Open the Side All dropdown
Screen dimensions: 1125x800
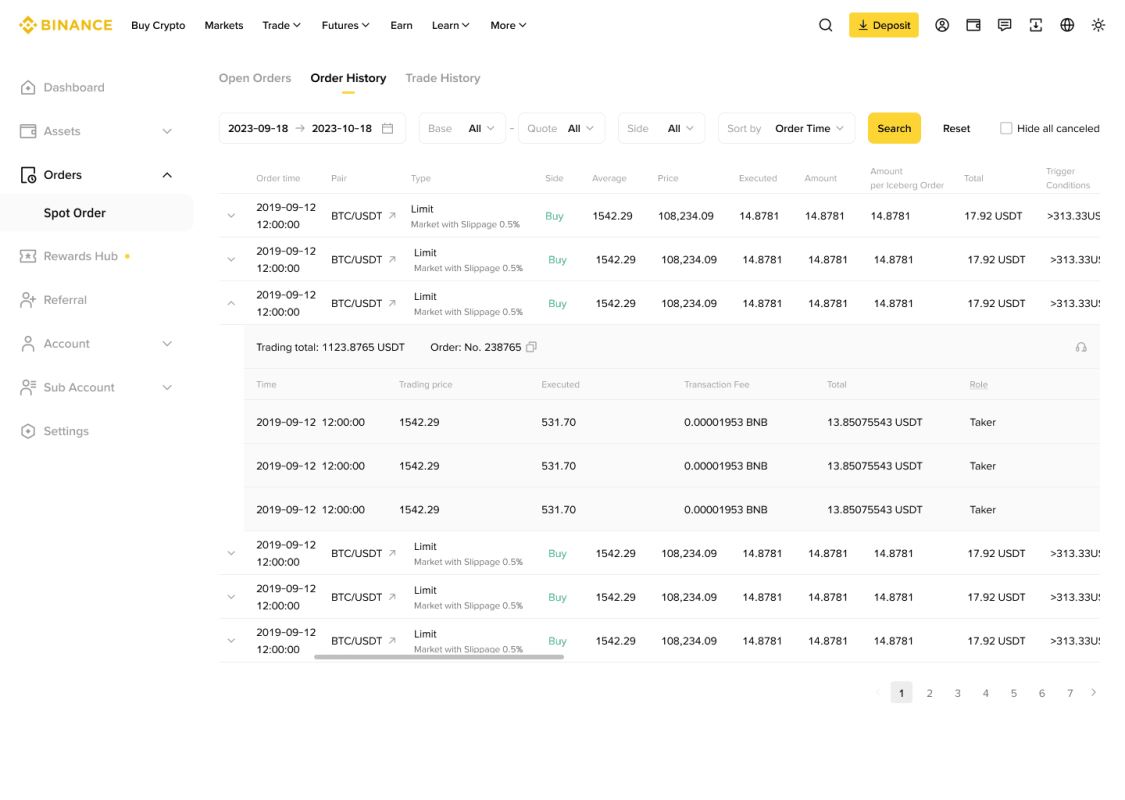[661, 128]
